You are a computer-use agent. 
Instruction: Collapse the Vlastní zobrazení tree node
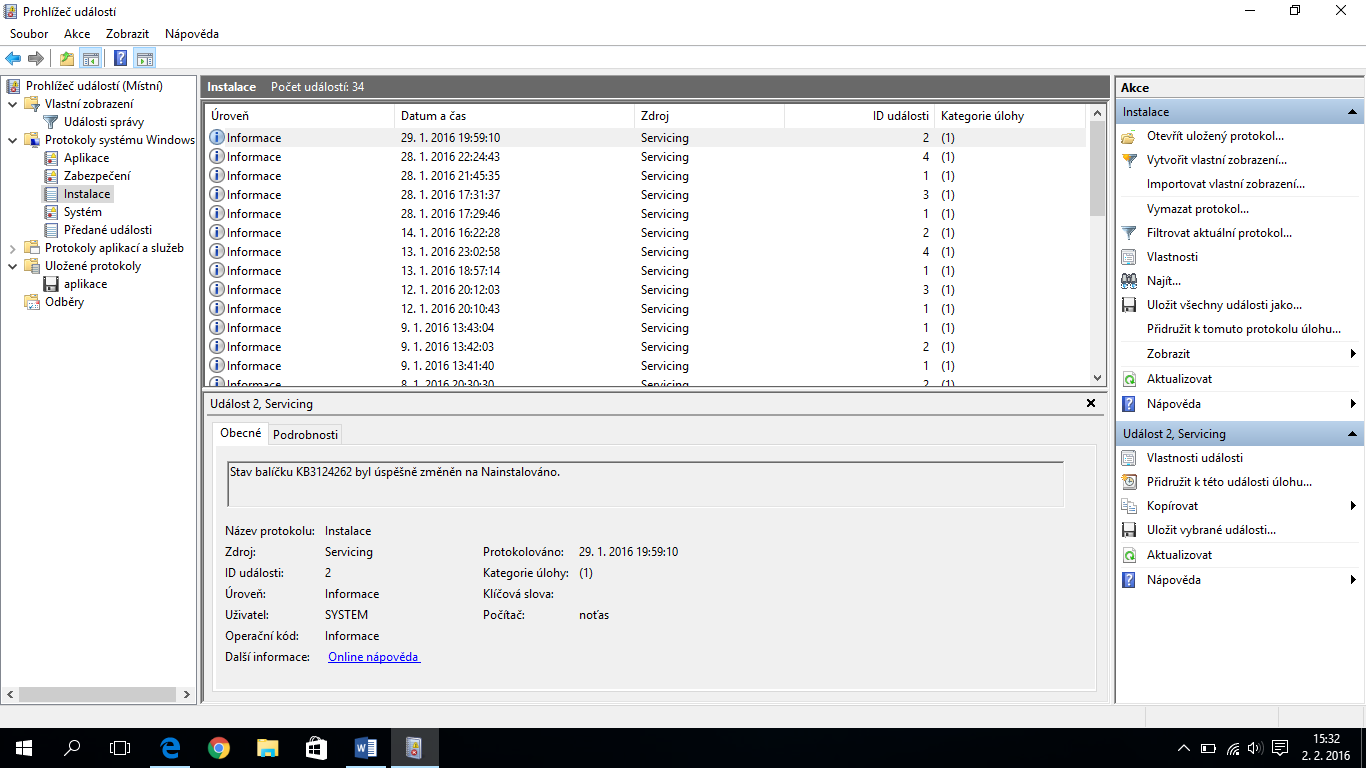(x=12, y=104)
